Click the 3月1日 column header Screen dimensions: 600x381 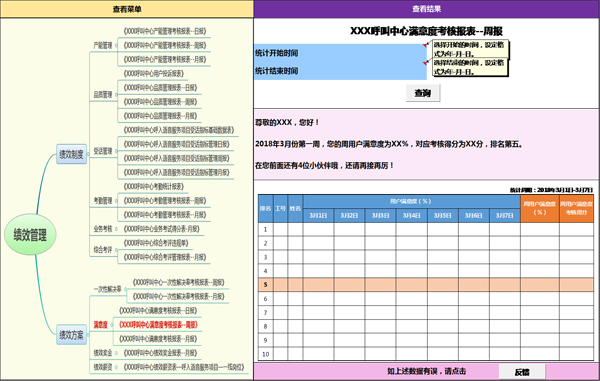point(318,216)
